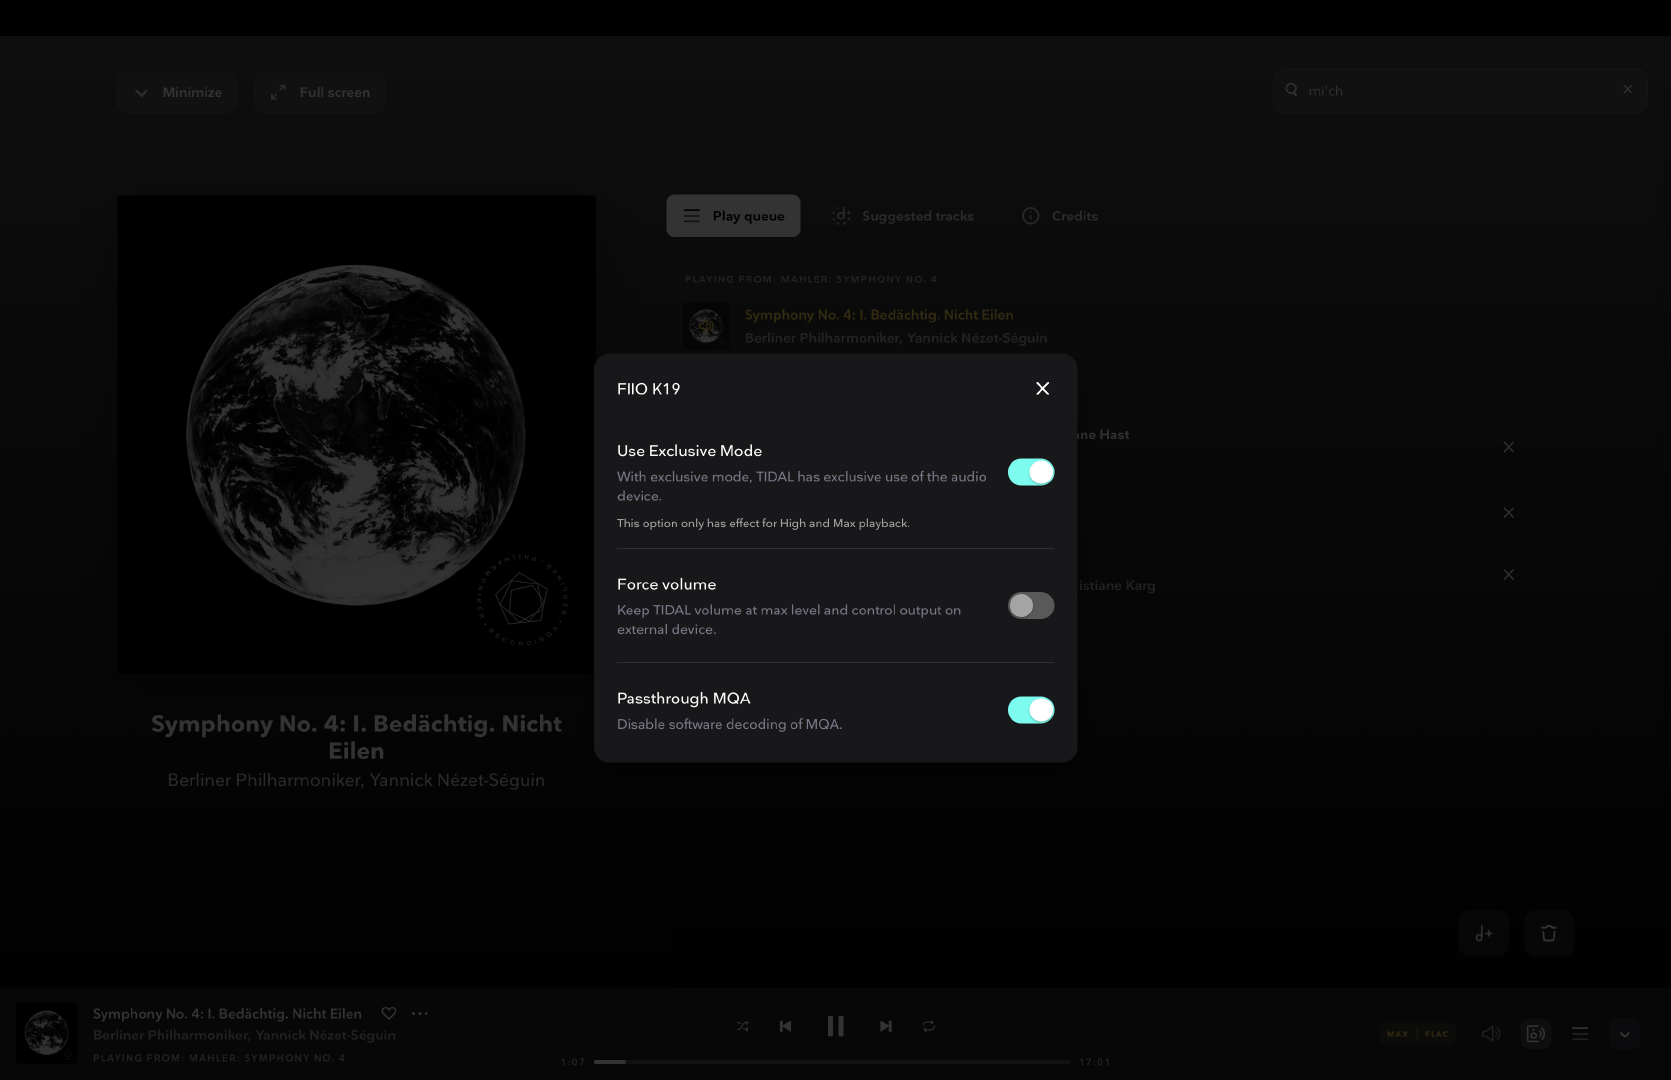Click the volume speaker icon

pos(1490,1034)
